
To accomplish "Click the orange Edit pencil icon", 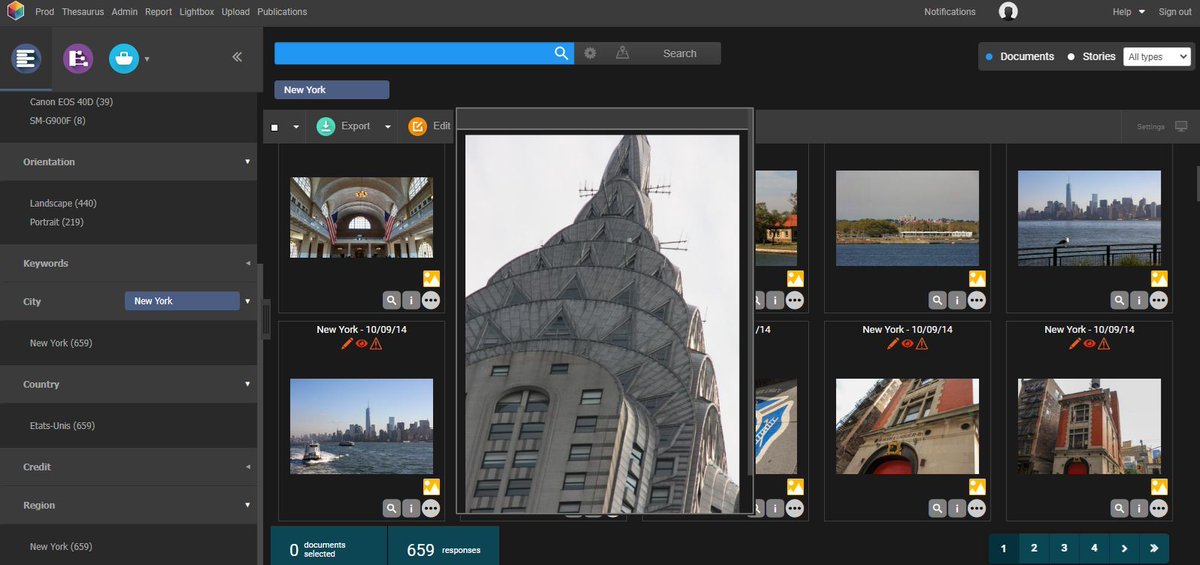I will click(418, 126).
